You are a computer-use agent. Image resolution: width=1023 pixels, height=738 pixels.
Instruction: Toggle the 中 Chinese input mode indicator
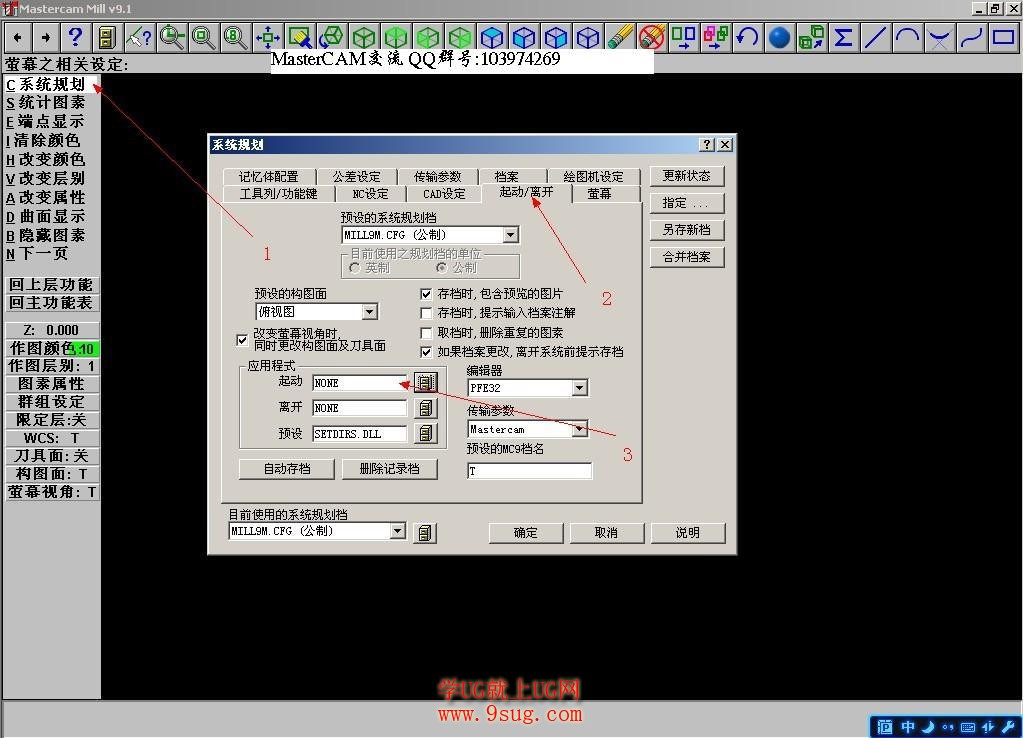[908, 726]
